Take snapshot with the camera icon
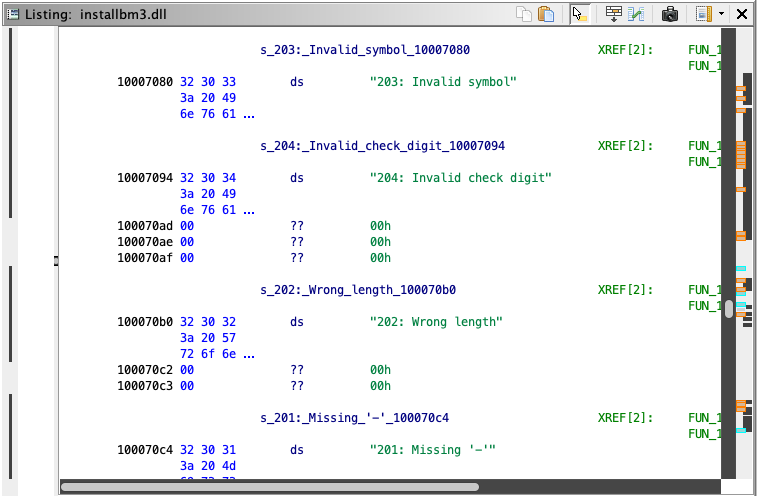757x496 pixels. pos(670,14)
